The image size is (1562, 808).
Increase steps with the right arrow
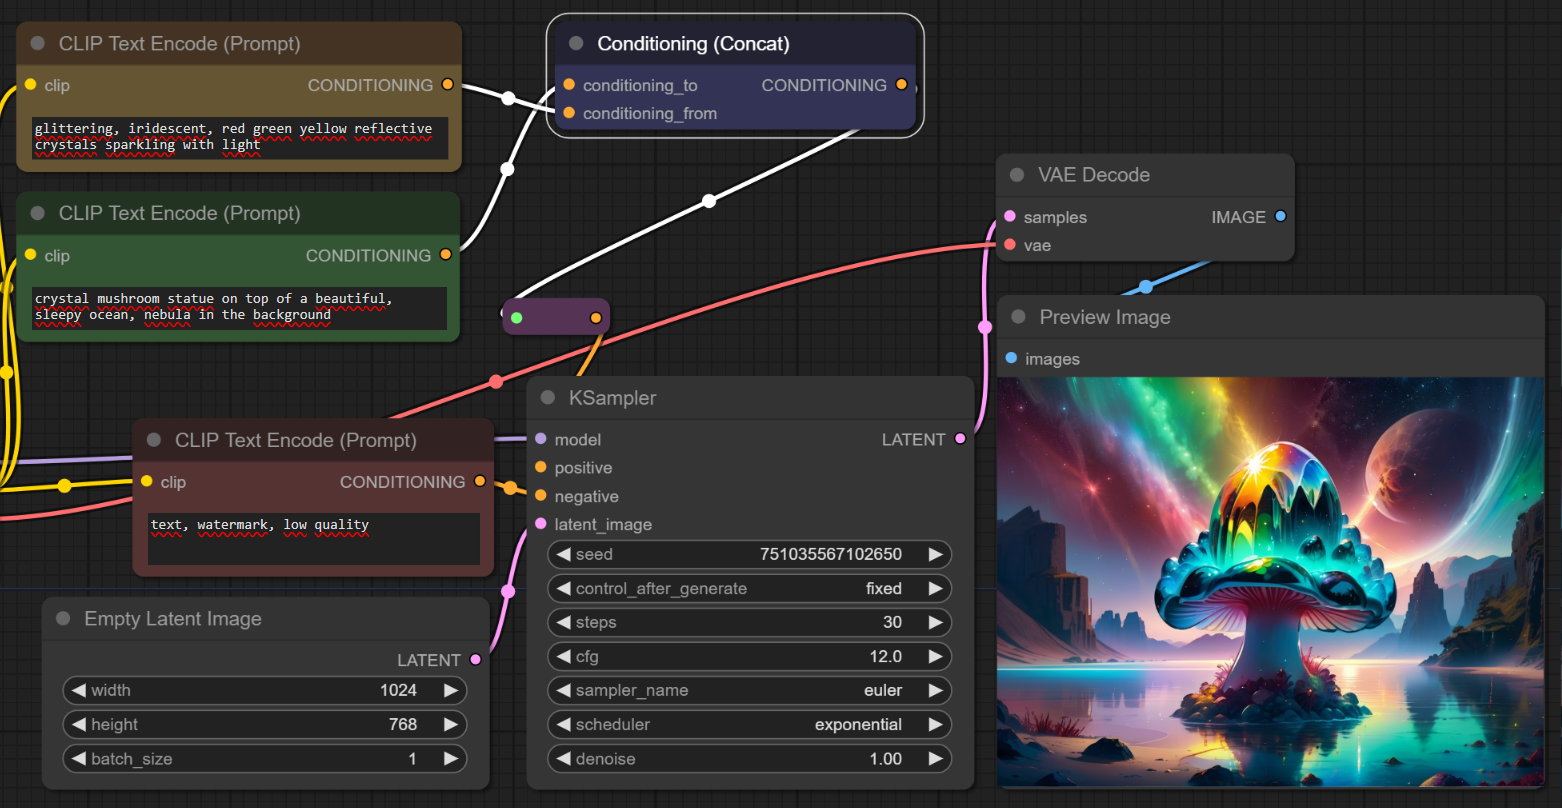coord(935,623)
